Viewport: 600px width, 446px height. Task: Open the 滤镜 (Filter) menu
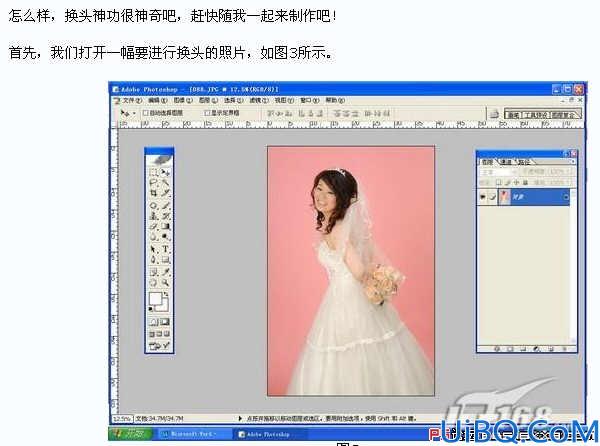259,100
